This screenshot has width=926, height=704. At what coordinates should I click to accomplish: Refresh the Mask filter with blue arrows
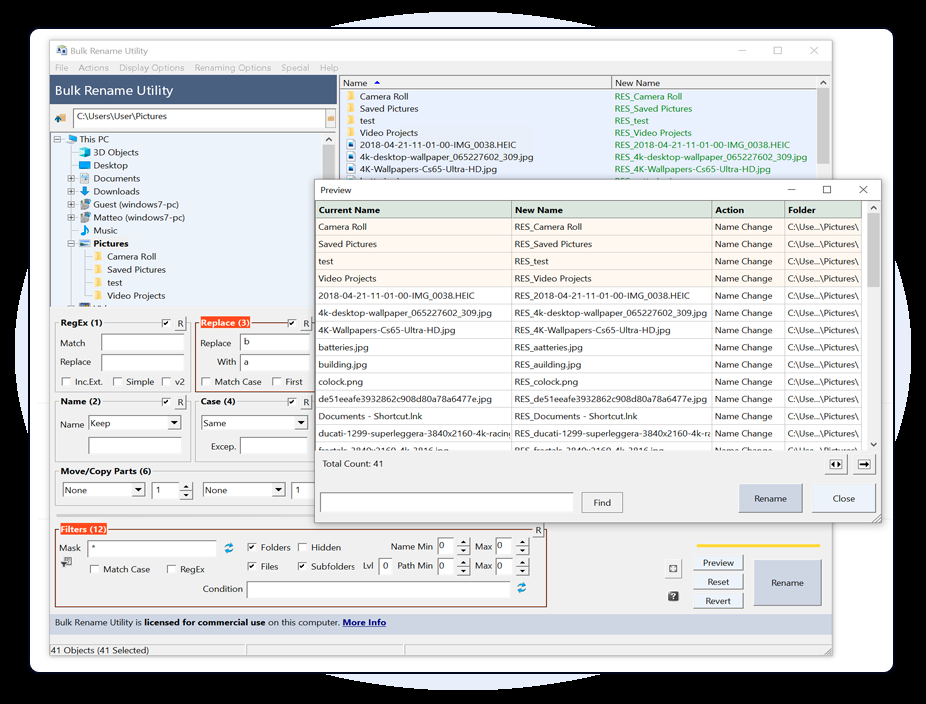(x=229, y=548)
